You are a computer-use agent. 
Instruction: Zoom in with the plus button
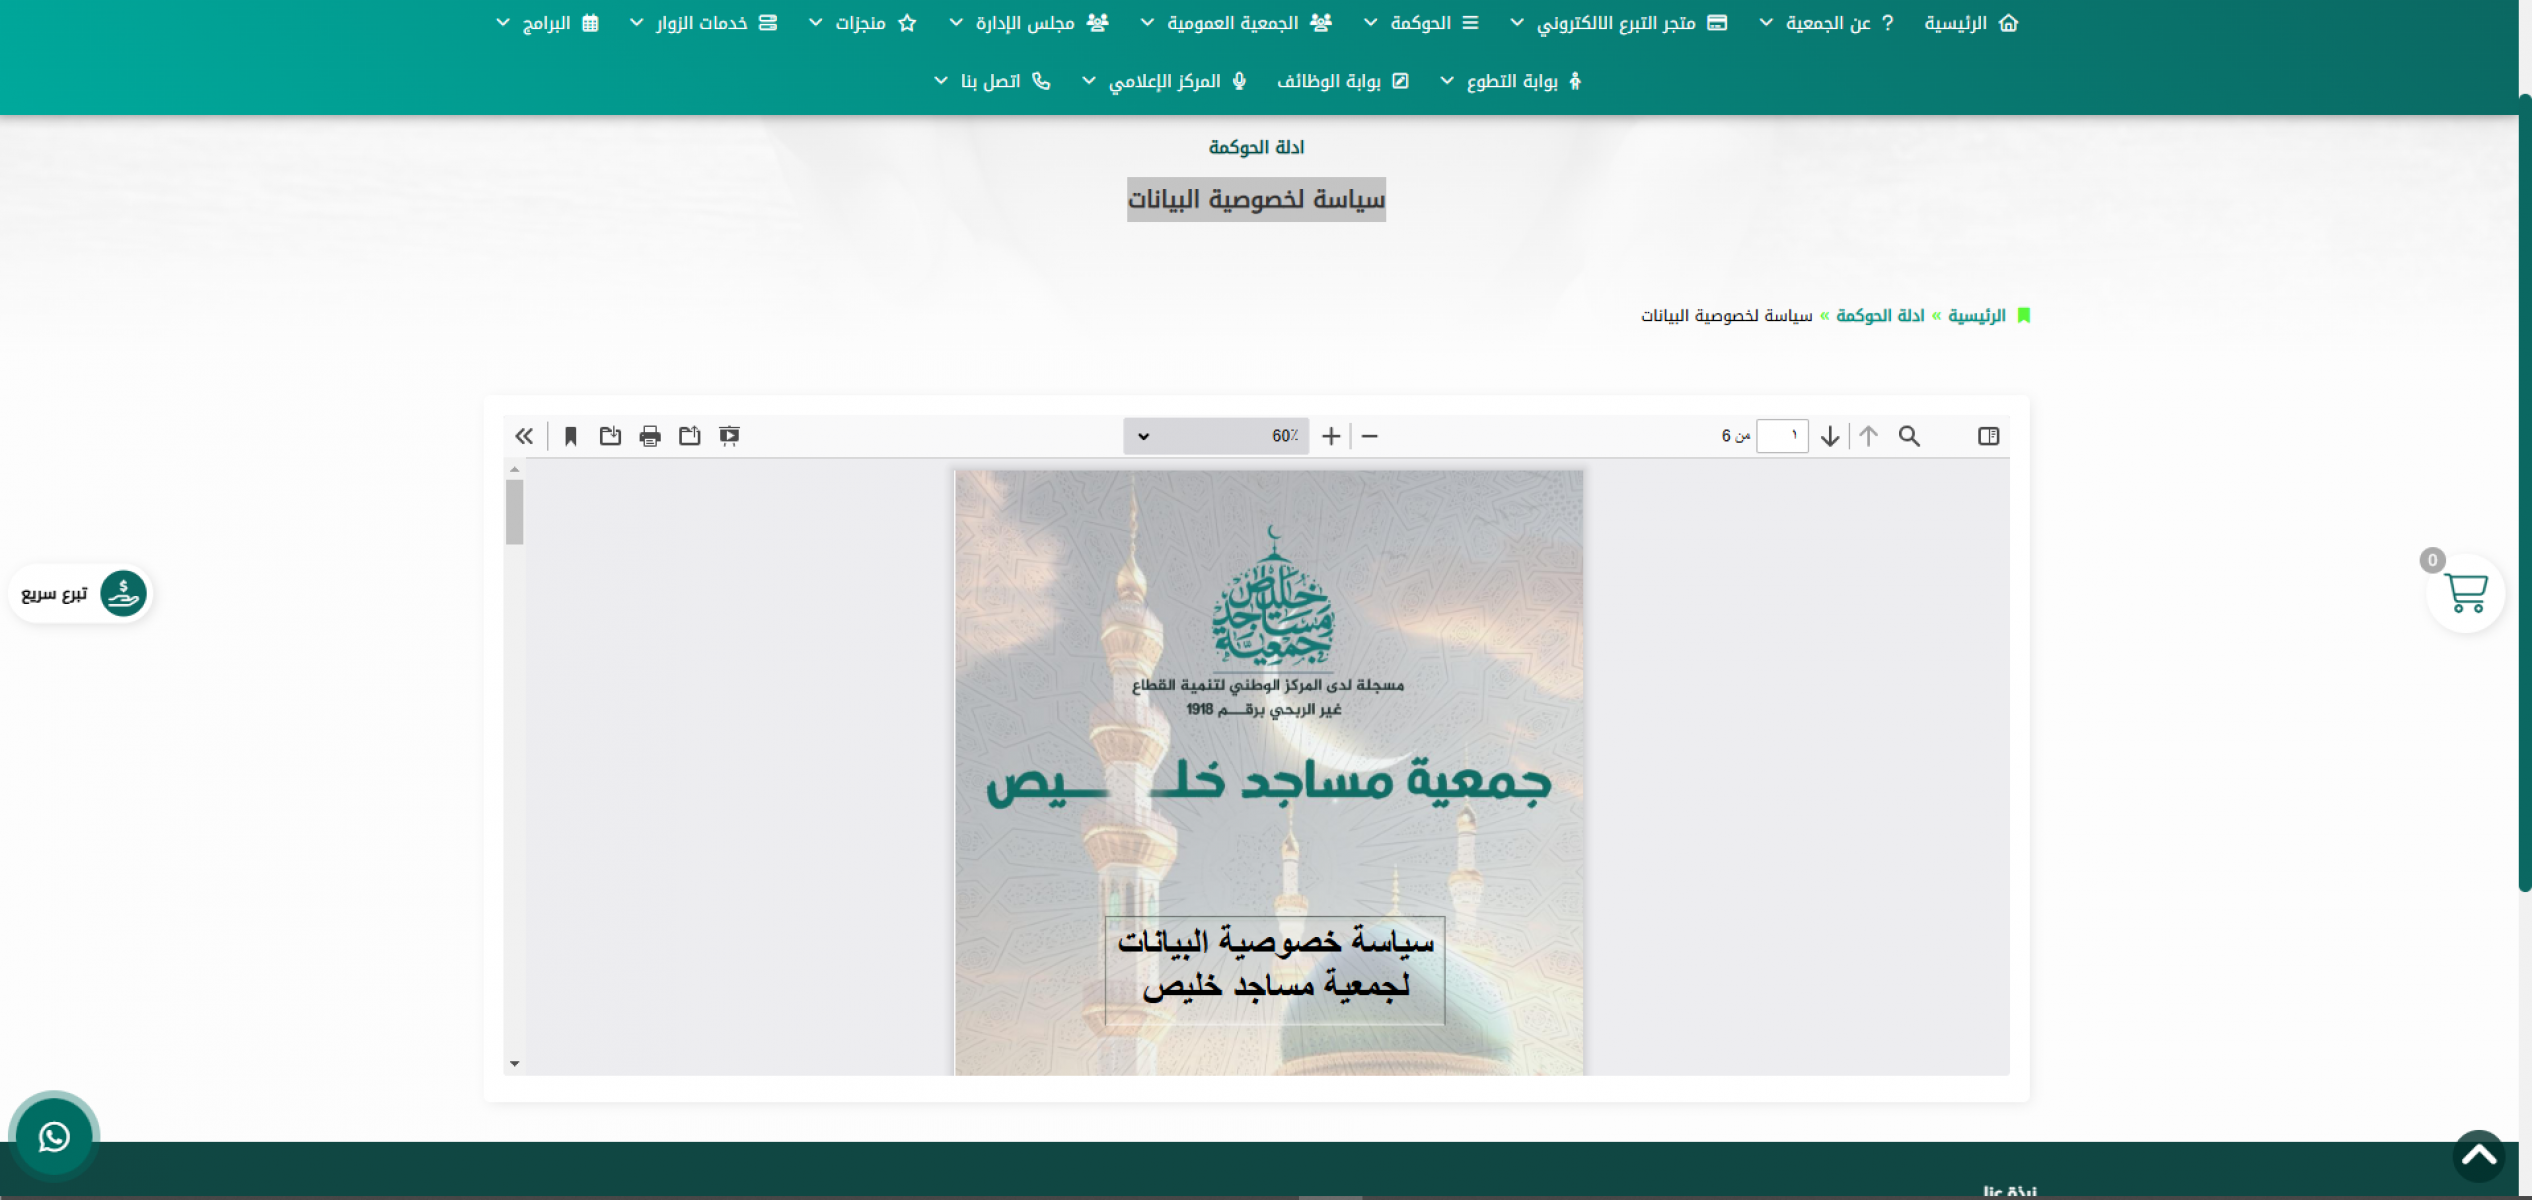1331,436
